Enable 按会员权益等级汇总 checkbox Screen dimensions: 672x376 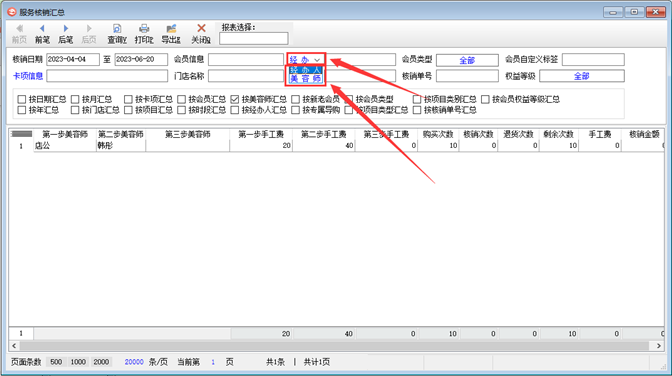pyautogui.click(x=485, y=99)
